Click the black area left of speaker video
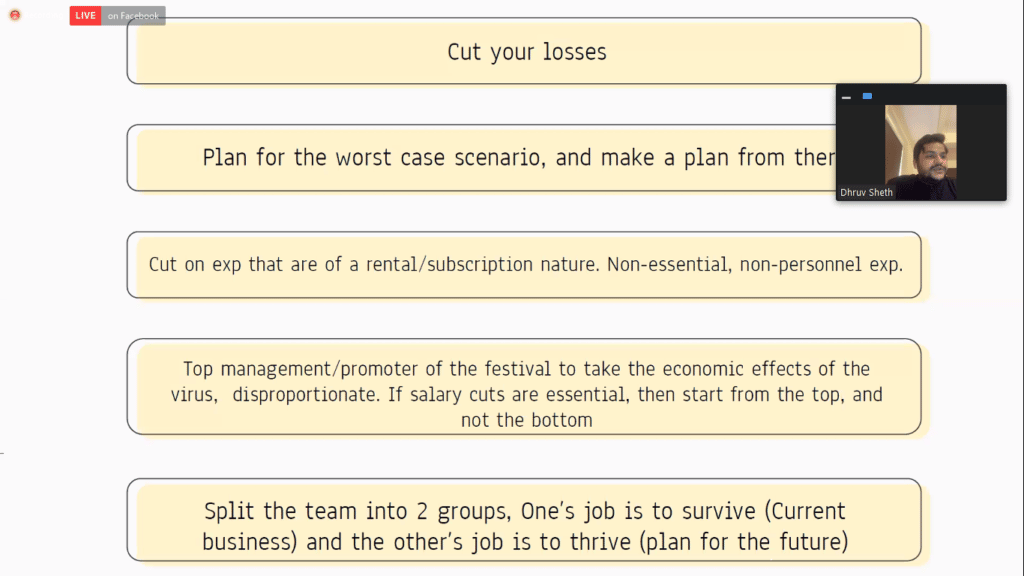 coord(860,145)
